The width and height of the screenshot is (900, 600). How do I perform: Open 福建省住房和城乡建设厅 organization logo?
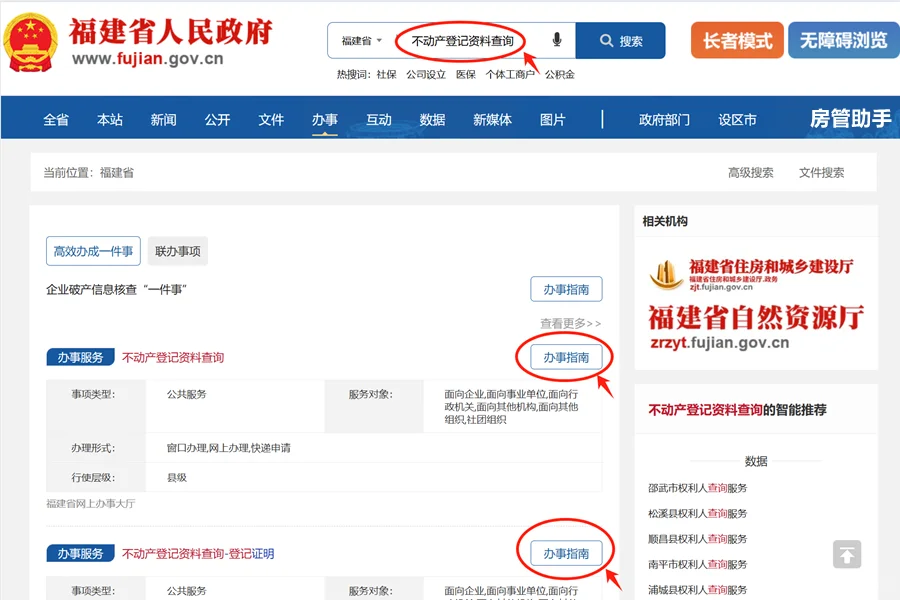[752, 274]
